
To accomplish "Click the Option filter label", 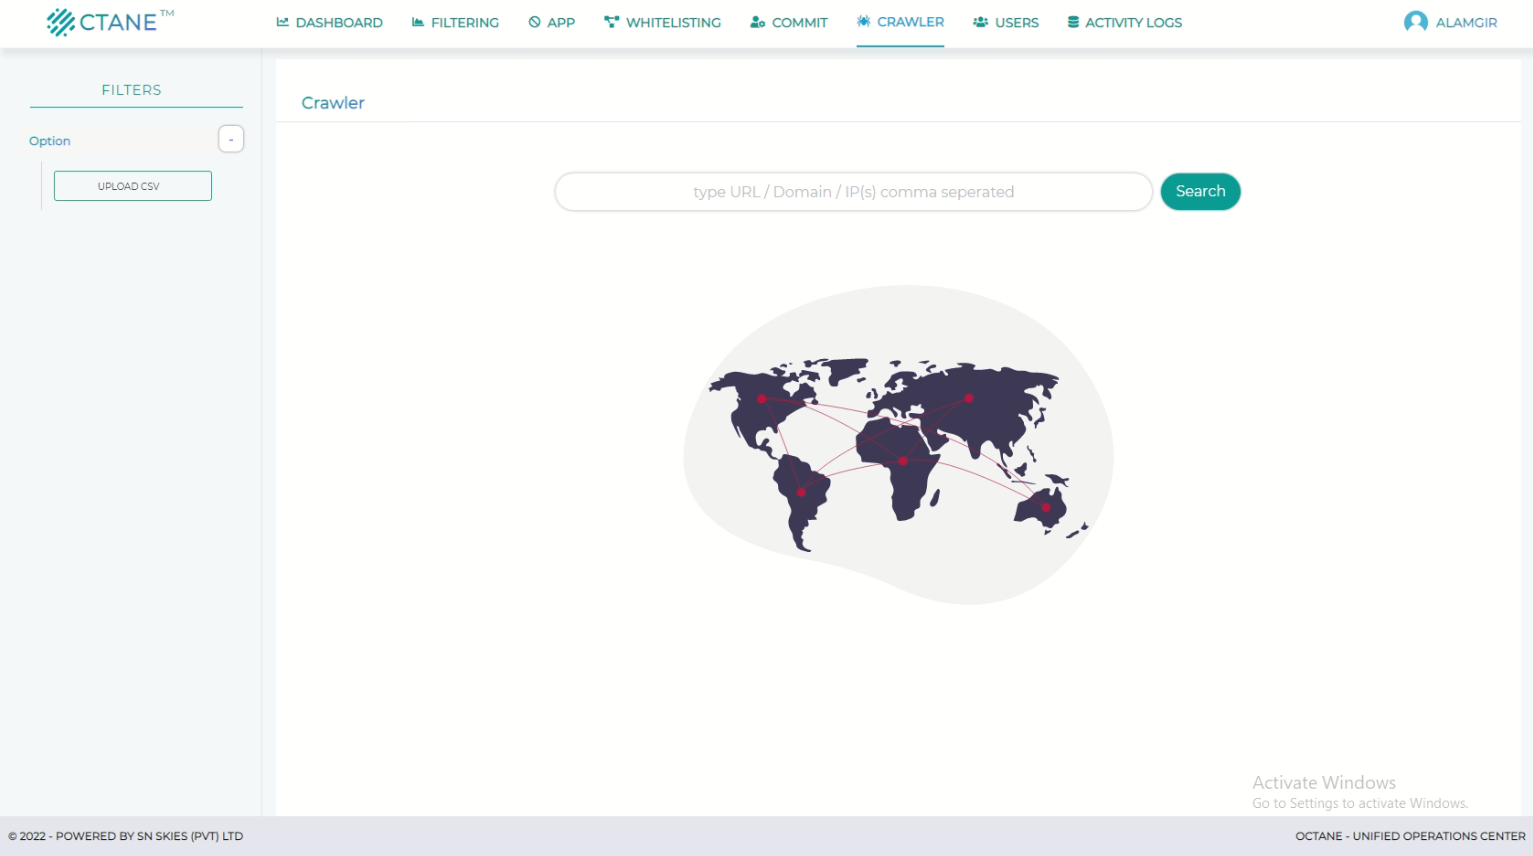I will [50, 141].
